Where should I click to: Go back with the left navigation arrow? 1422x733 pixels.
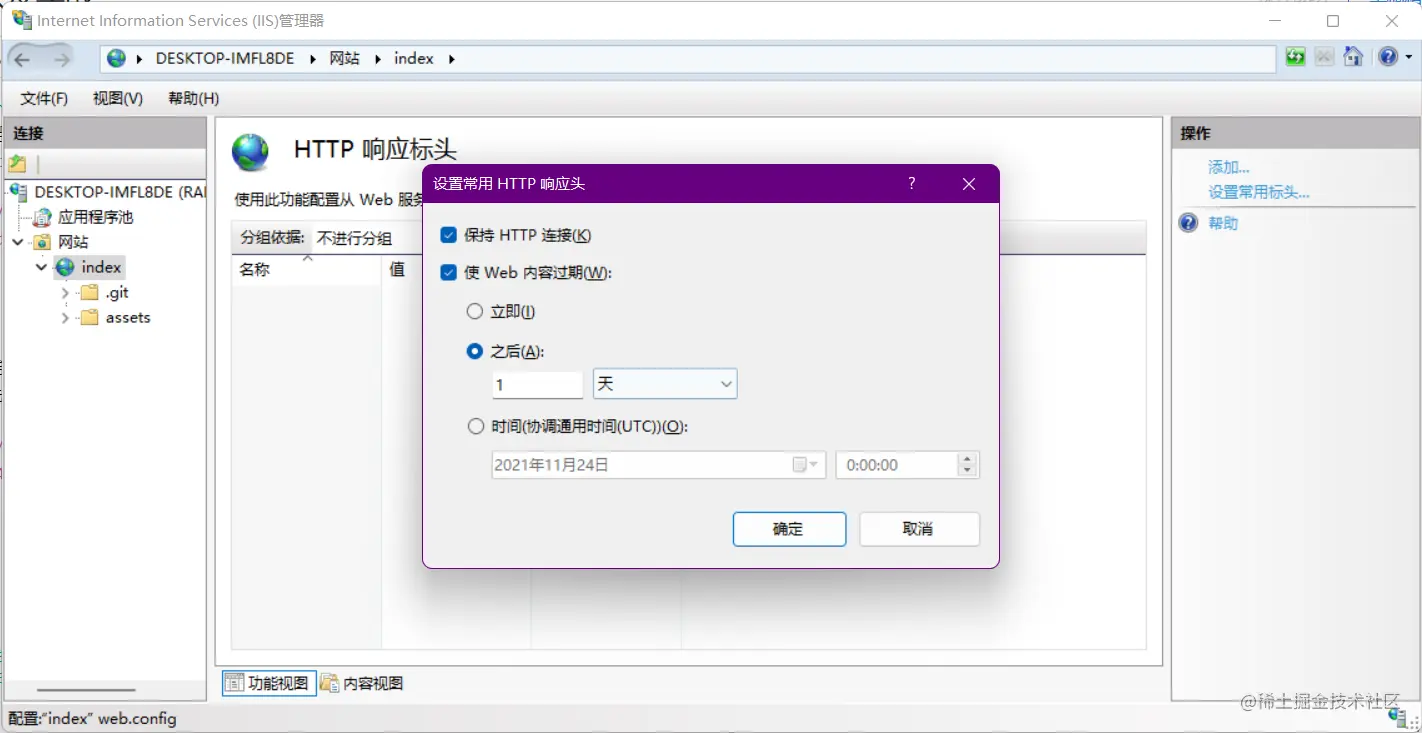[22, 59]
